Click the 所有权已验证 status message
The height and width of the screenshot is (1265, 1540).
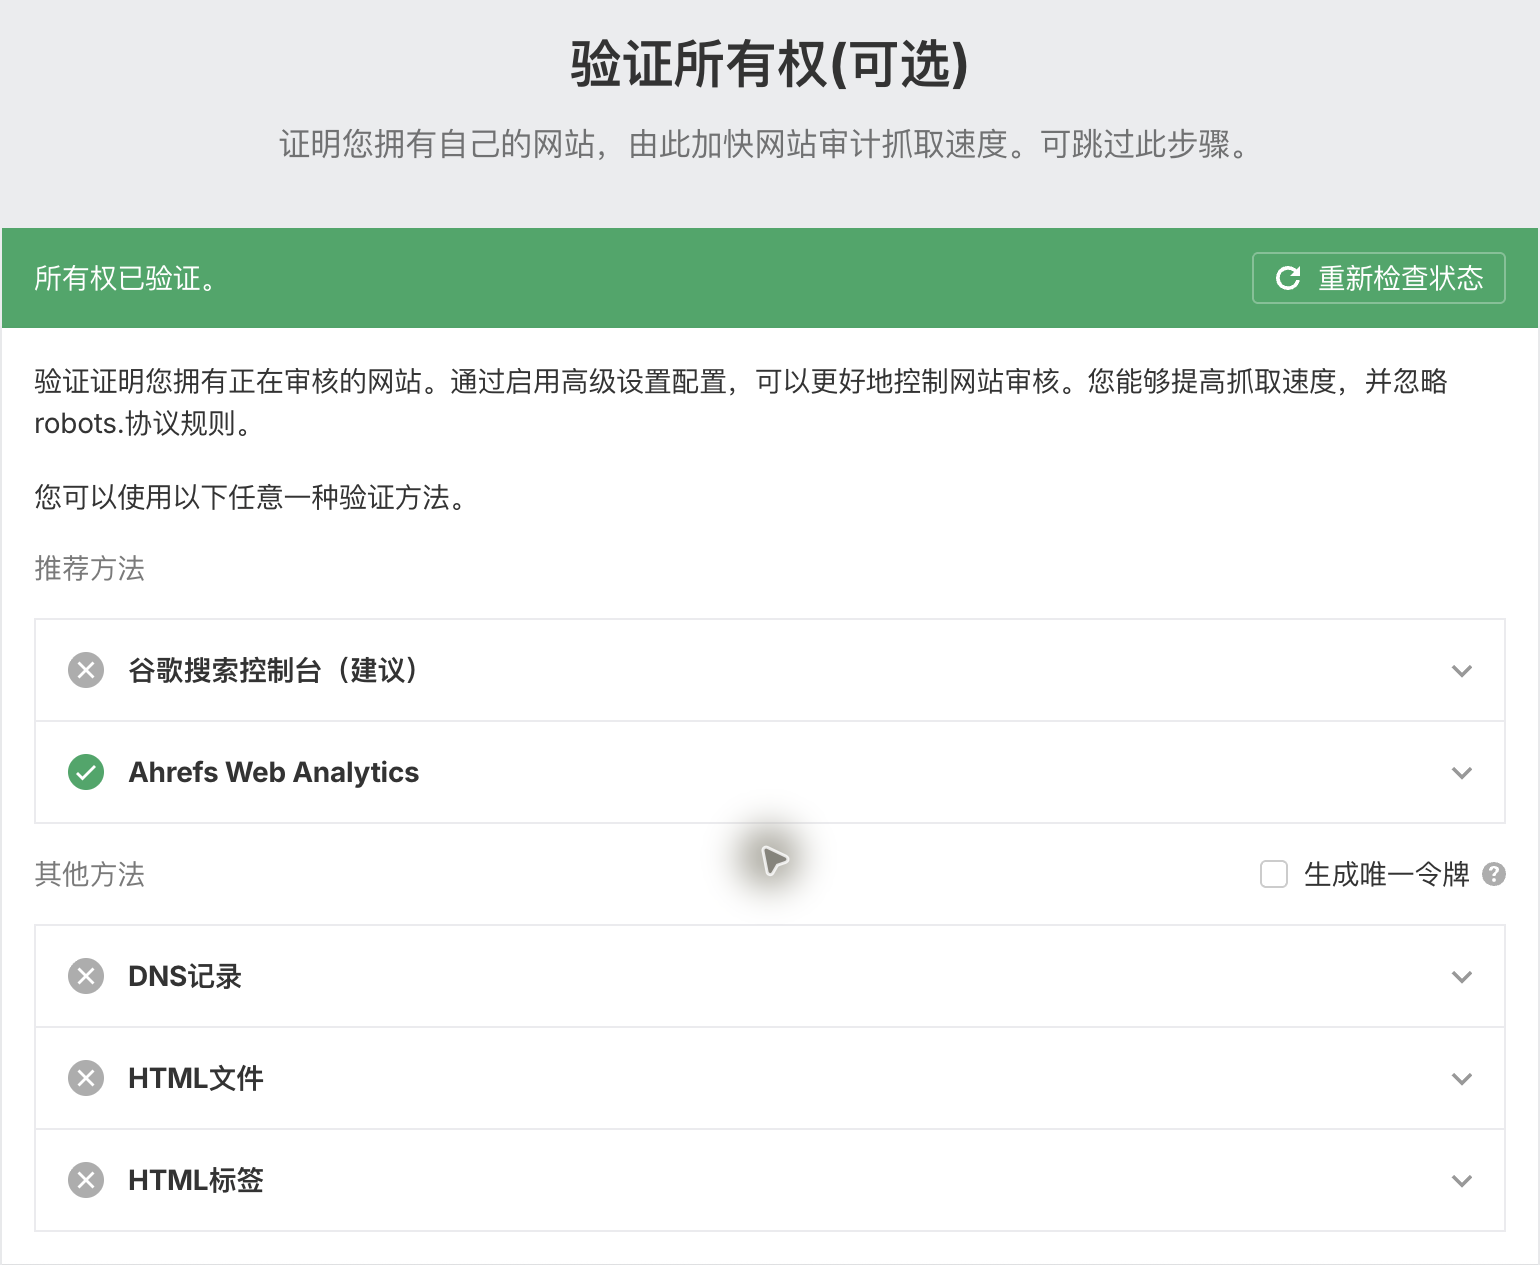(126, 278)
